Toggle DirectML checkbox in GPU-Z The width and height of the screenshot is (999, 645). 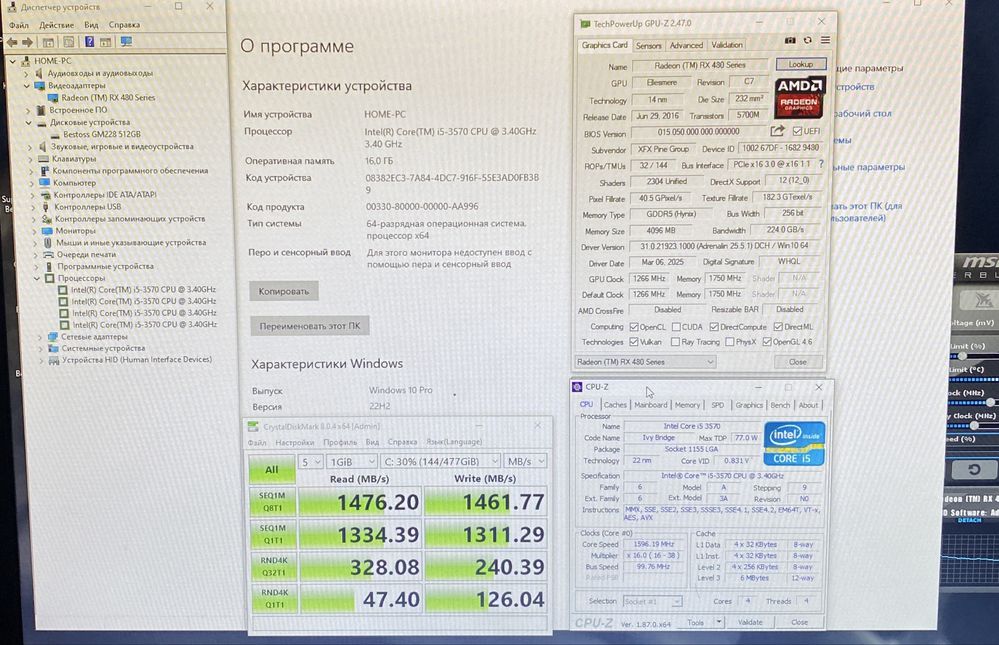(x=778, y=327)
